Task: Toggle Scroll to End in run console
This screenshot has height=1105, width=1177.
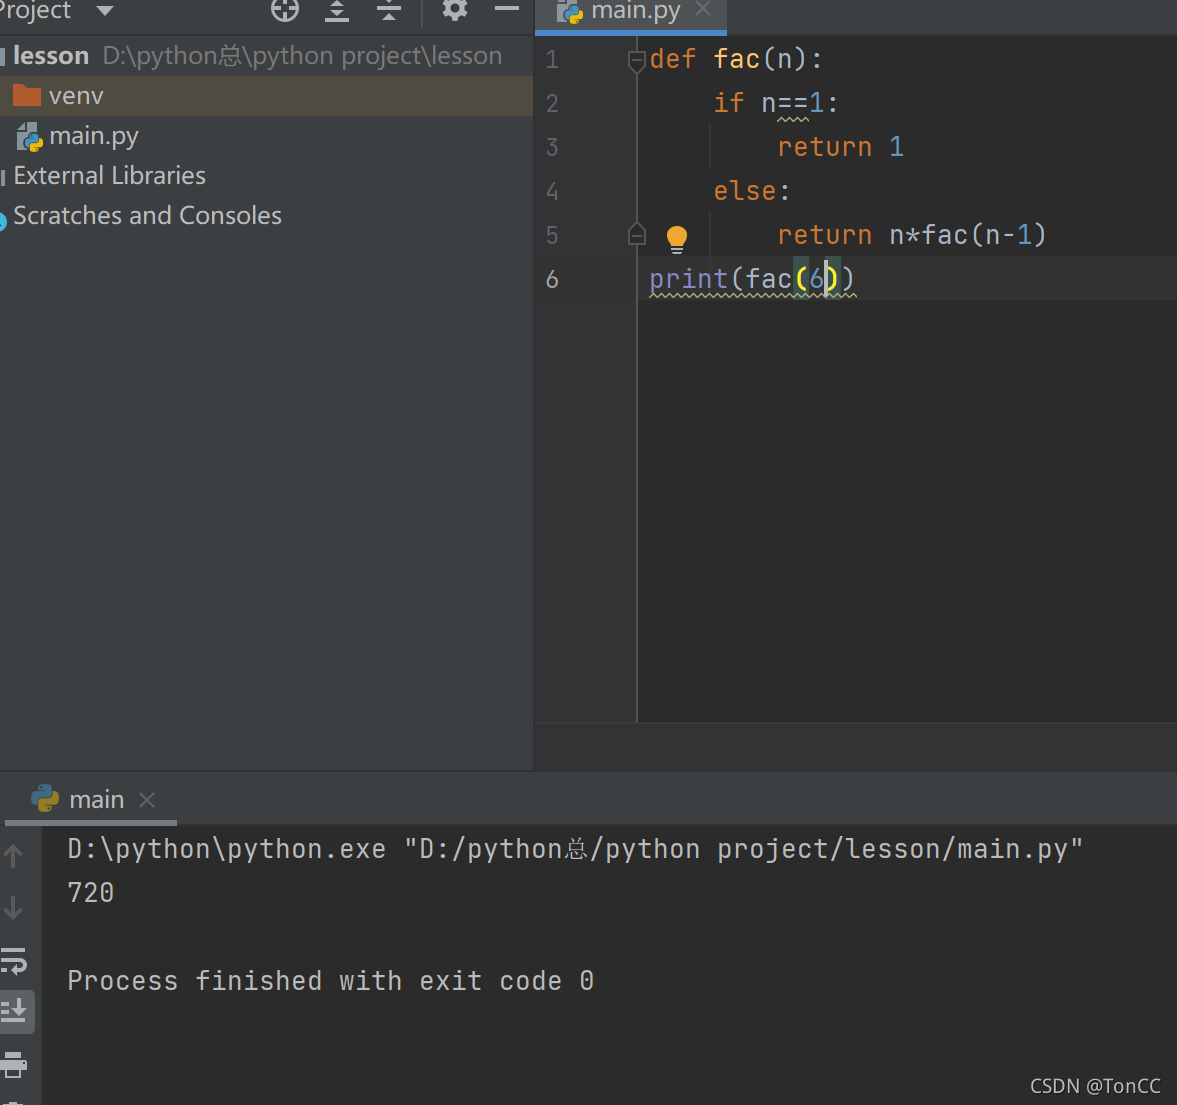Action: 14,1011
